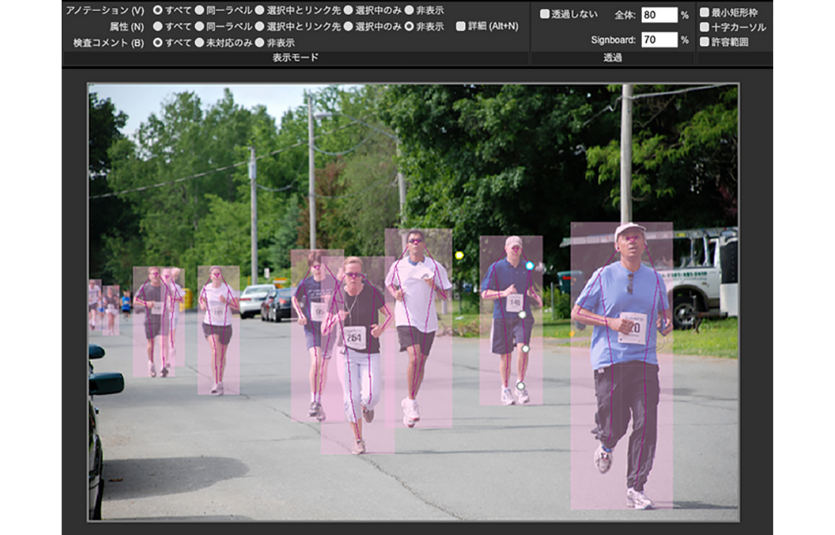Check the 透過しない checkbox

[x=545, y=14]
